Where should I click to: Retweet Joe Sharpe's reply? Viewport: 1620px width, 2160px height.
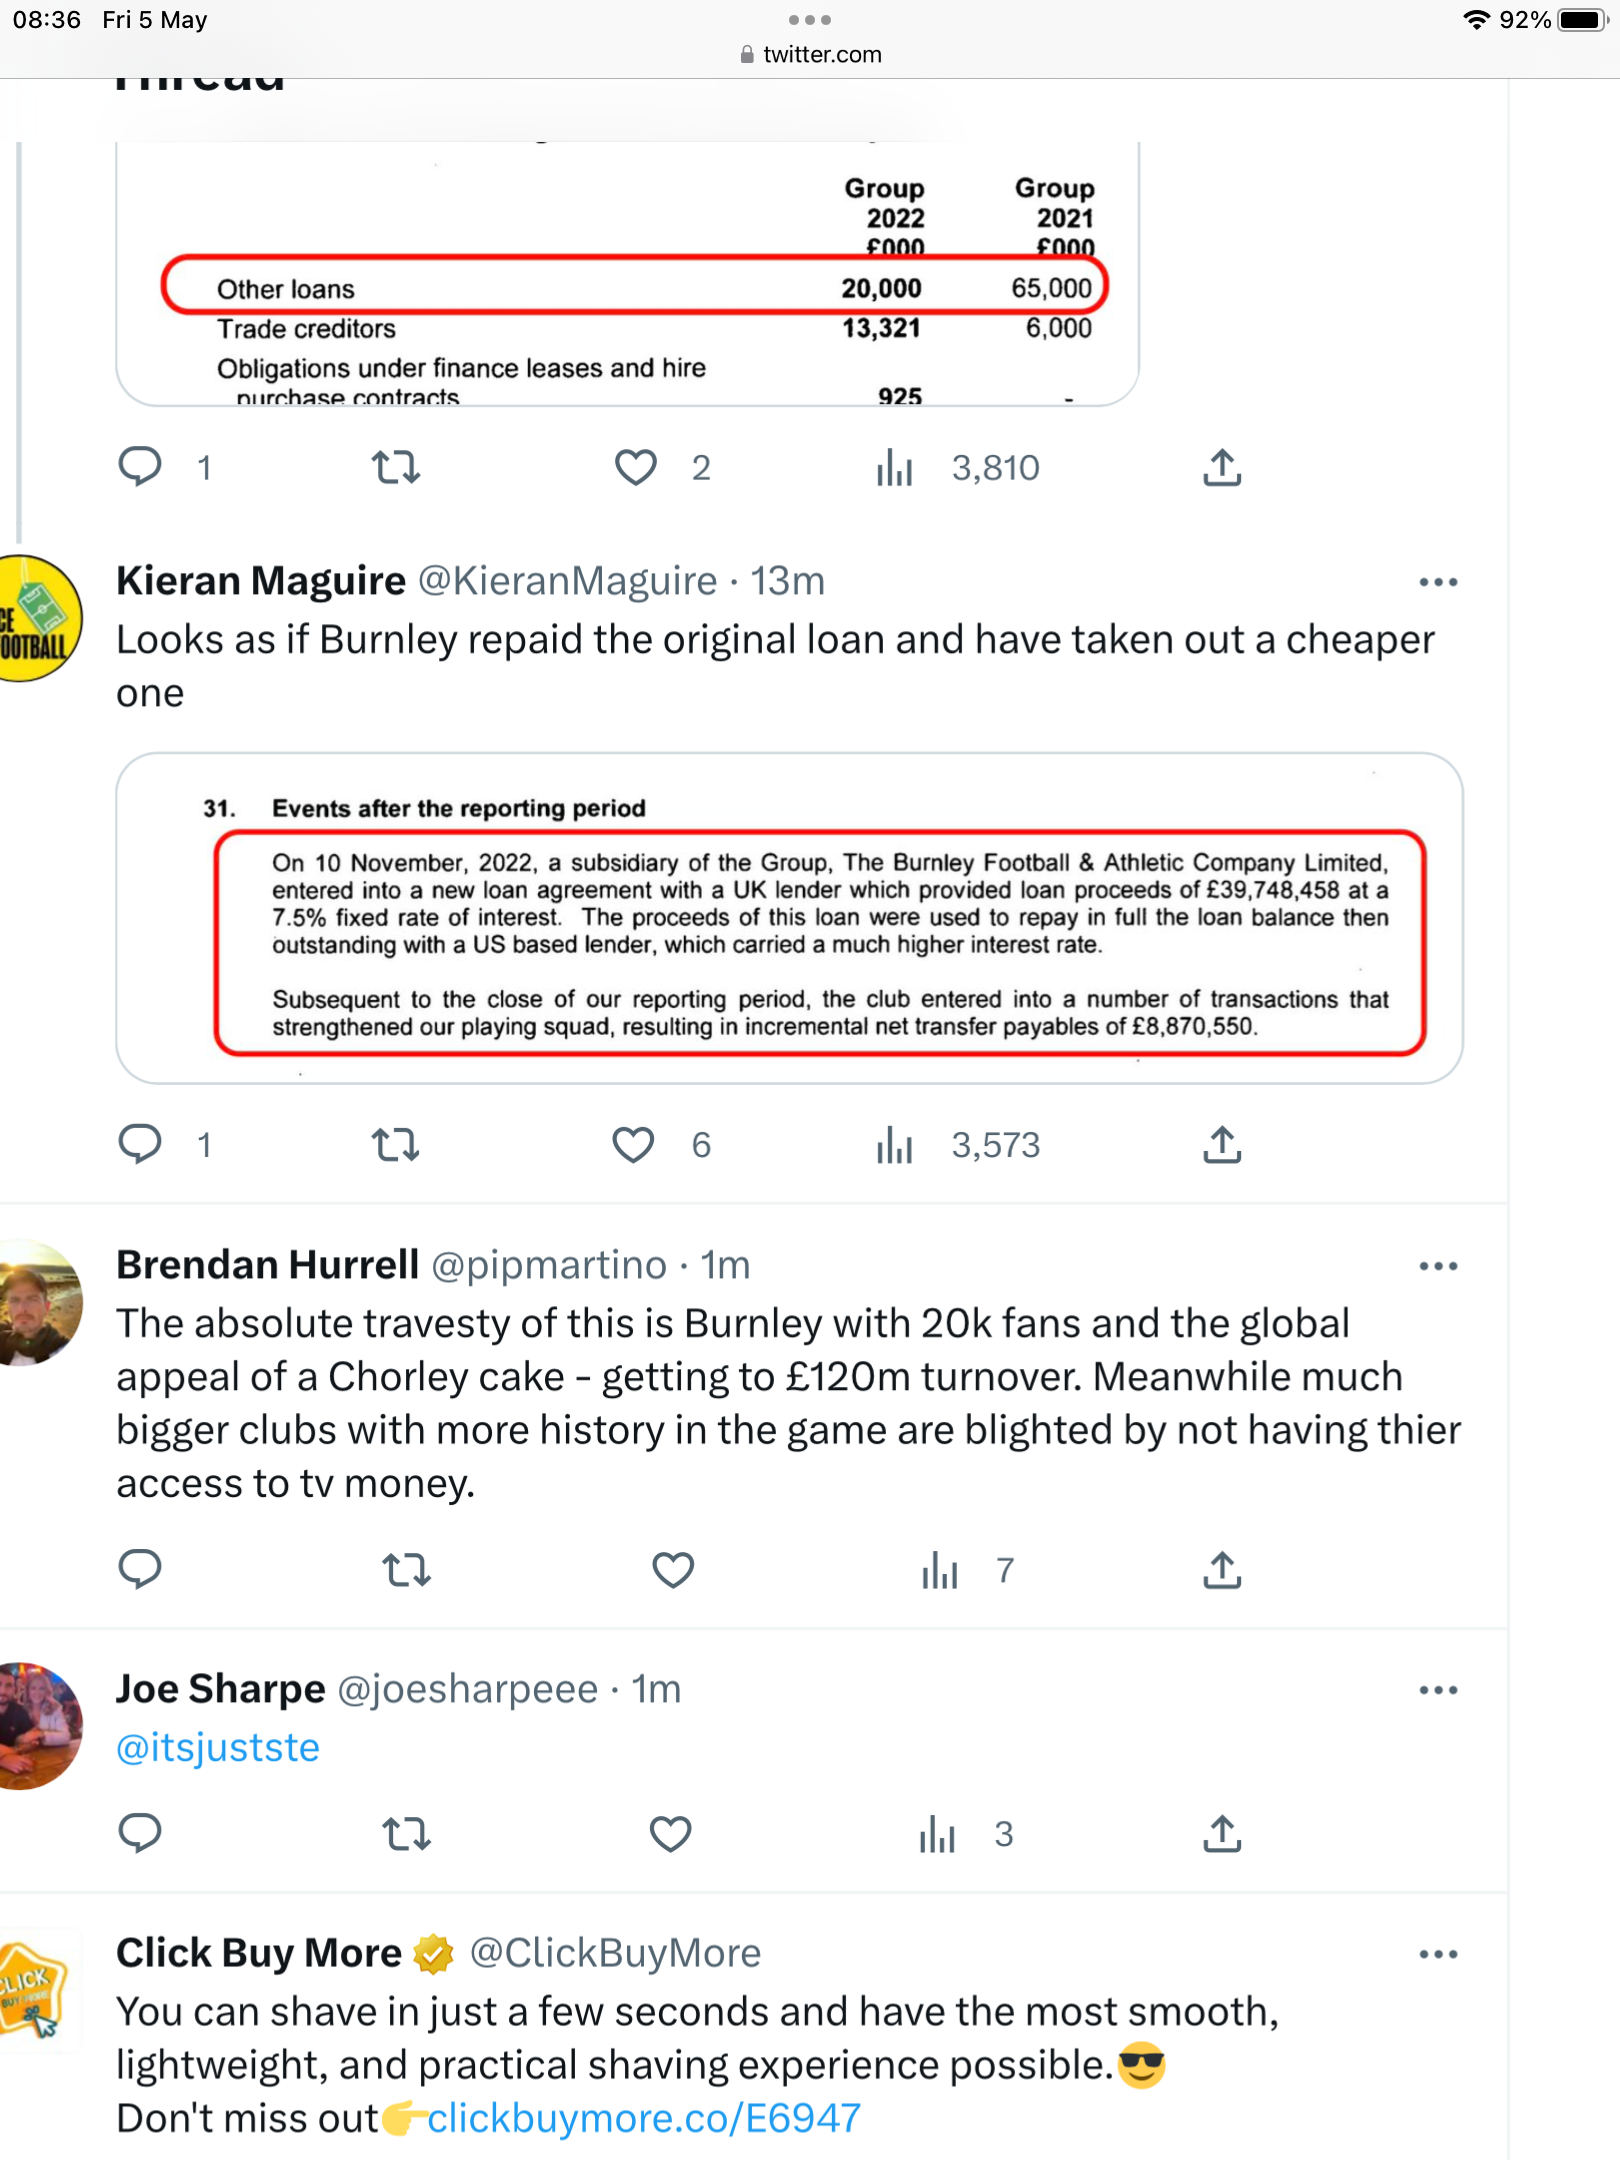(406, 1834)
